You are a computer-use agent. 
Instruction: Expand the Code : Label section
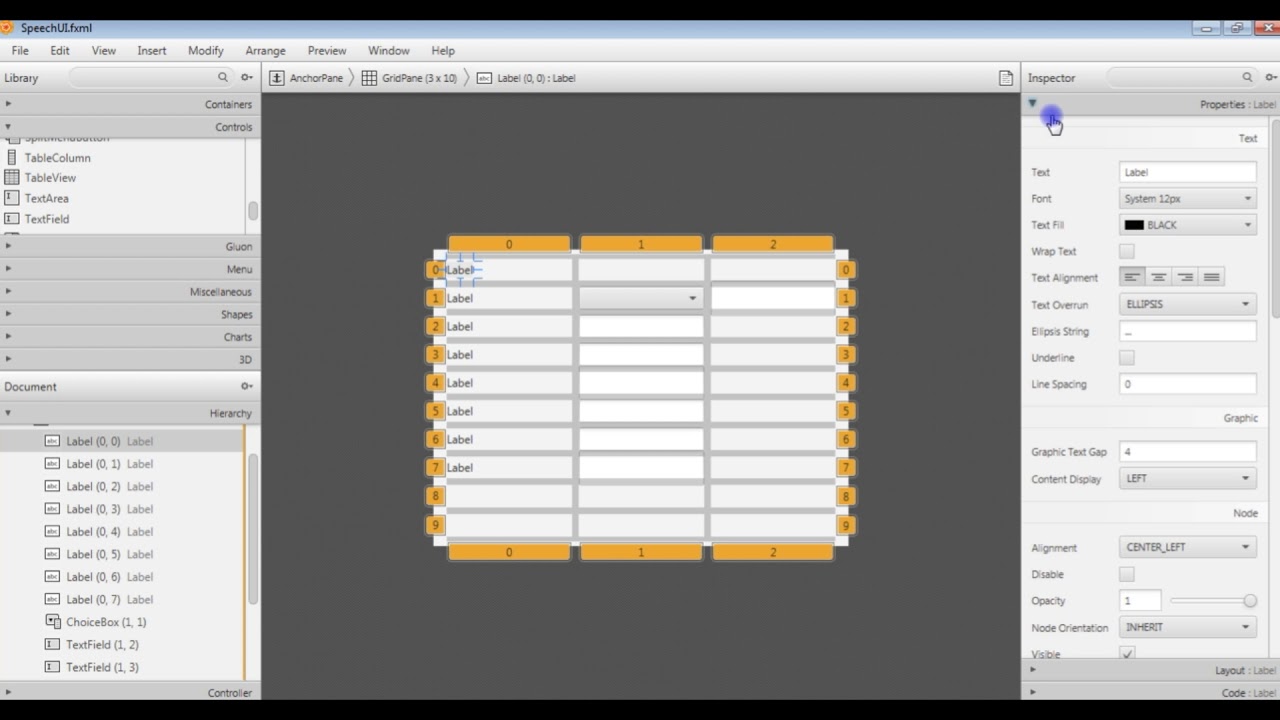pyautogui.click(x=1150, y=692)
